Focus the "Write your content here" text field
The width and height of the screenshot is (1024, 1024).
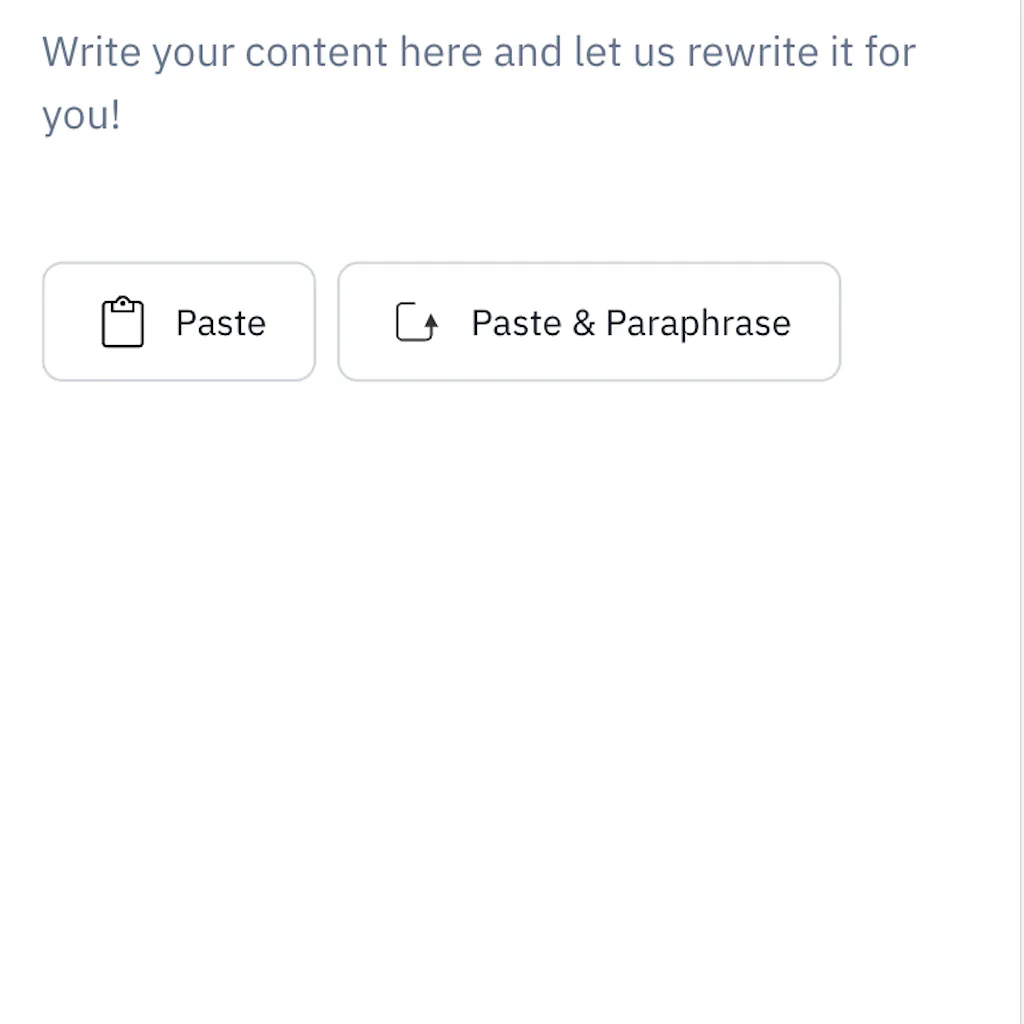tap(478, 82)
